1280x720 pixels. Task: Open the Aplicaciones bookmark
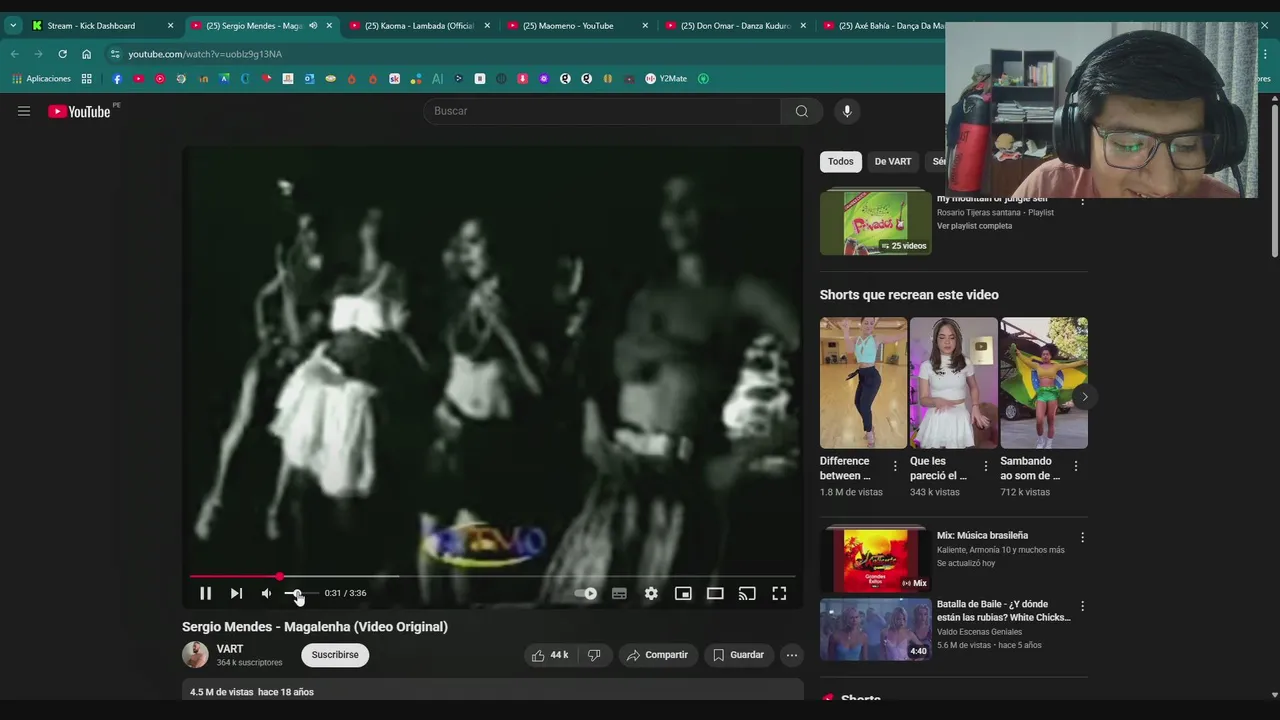[41, 79]
